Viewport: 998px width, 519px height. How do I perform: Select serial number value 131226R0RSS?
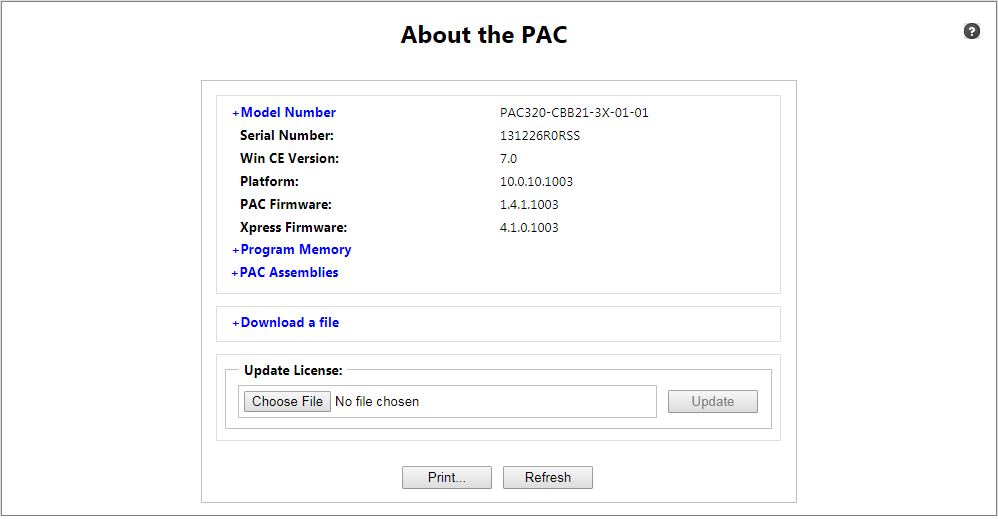pos(540,136)
